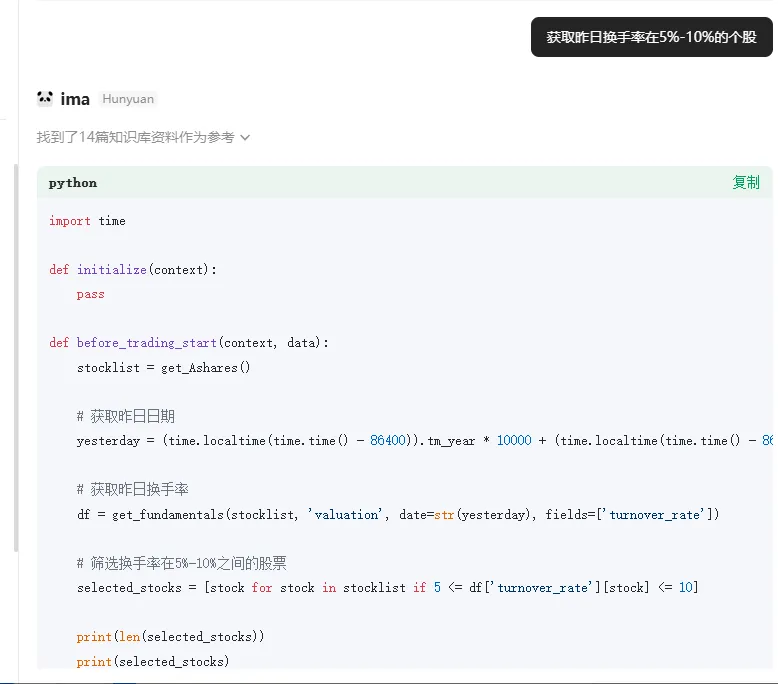The width and height of the screenshot is (778, 684).
Task: Click the ima assistant name
Action: pyautogui.click(x=75, y=99)
